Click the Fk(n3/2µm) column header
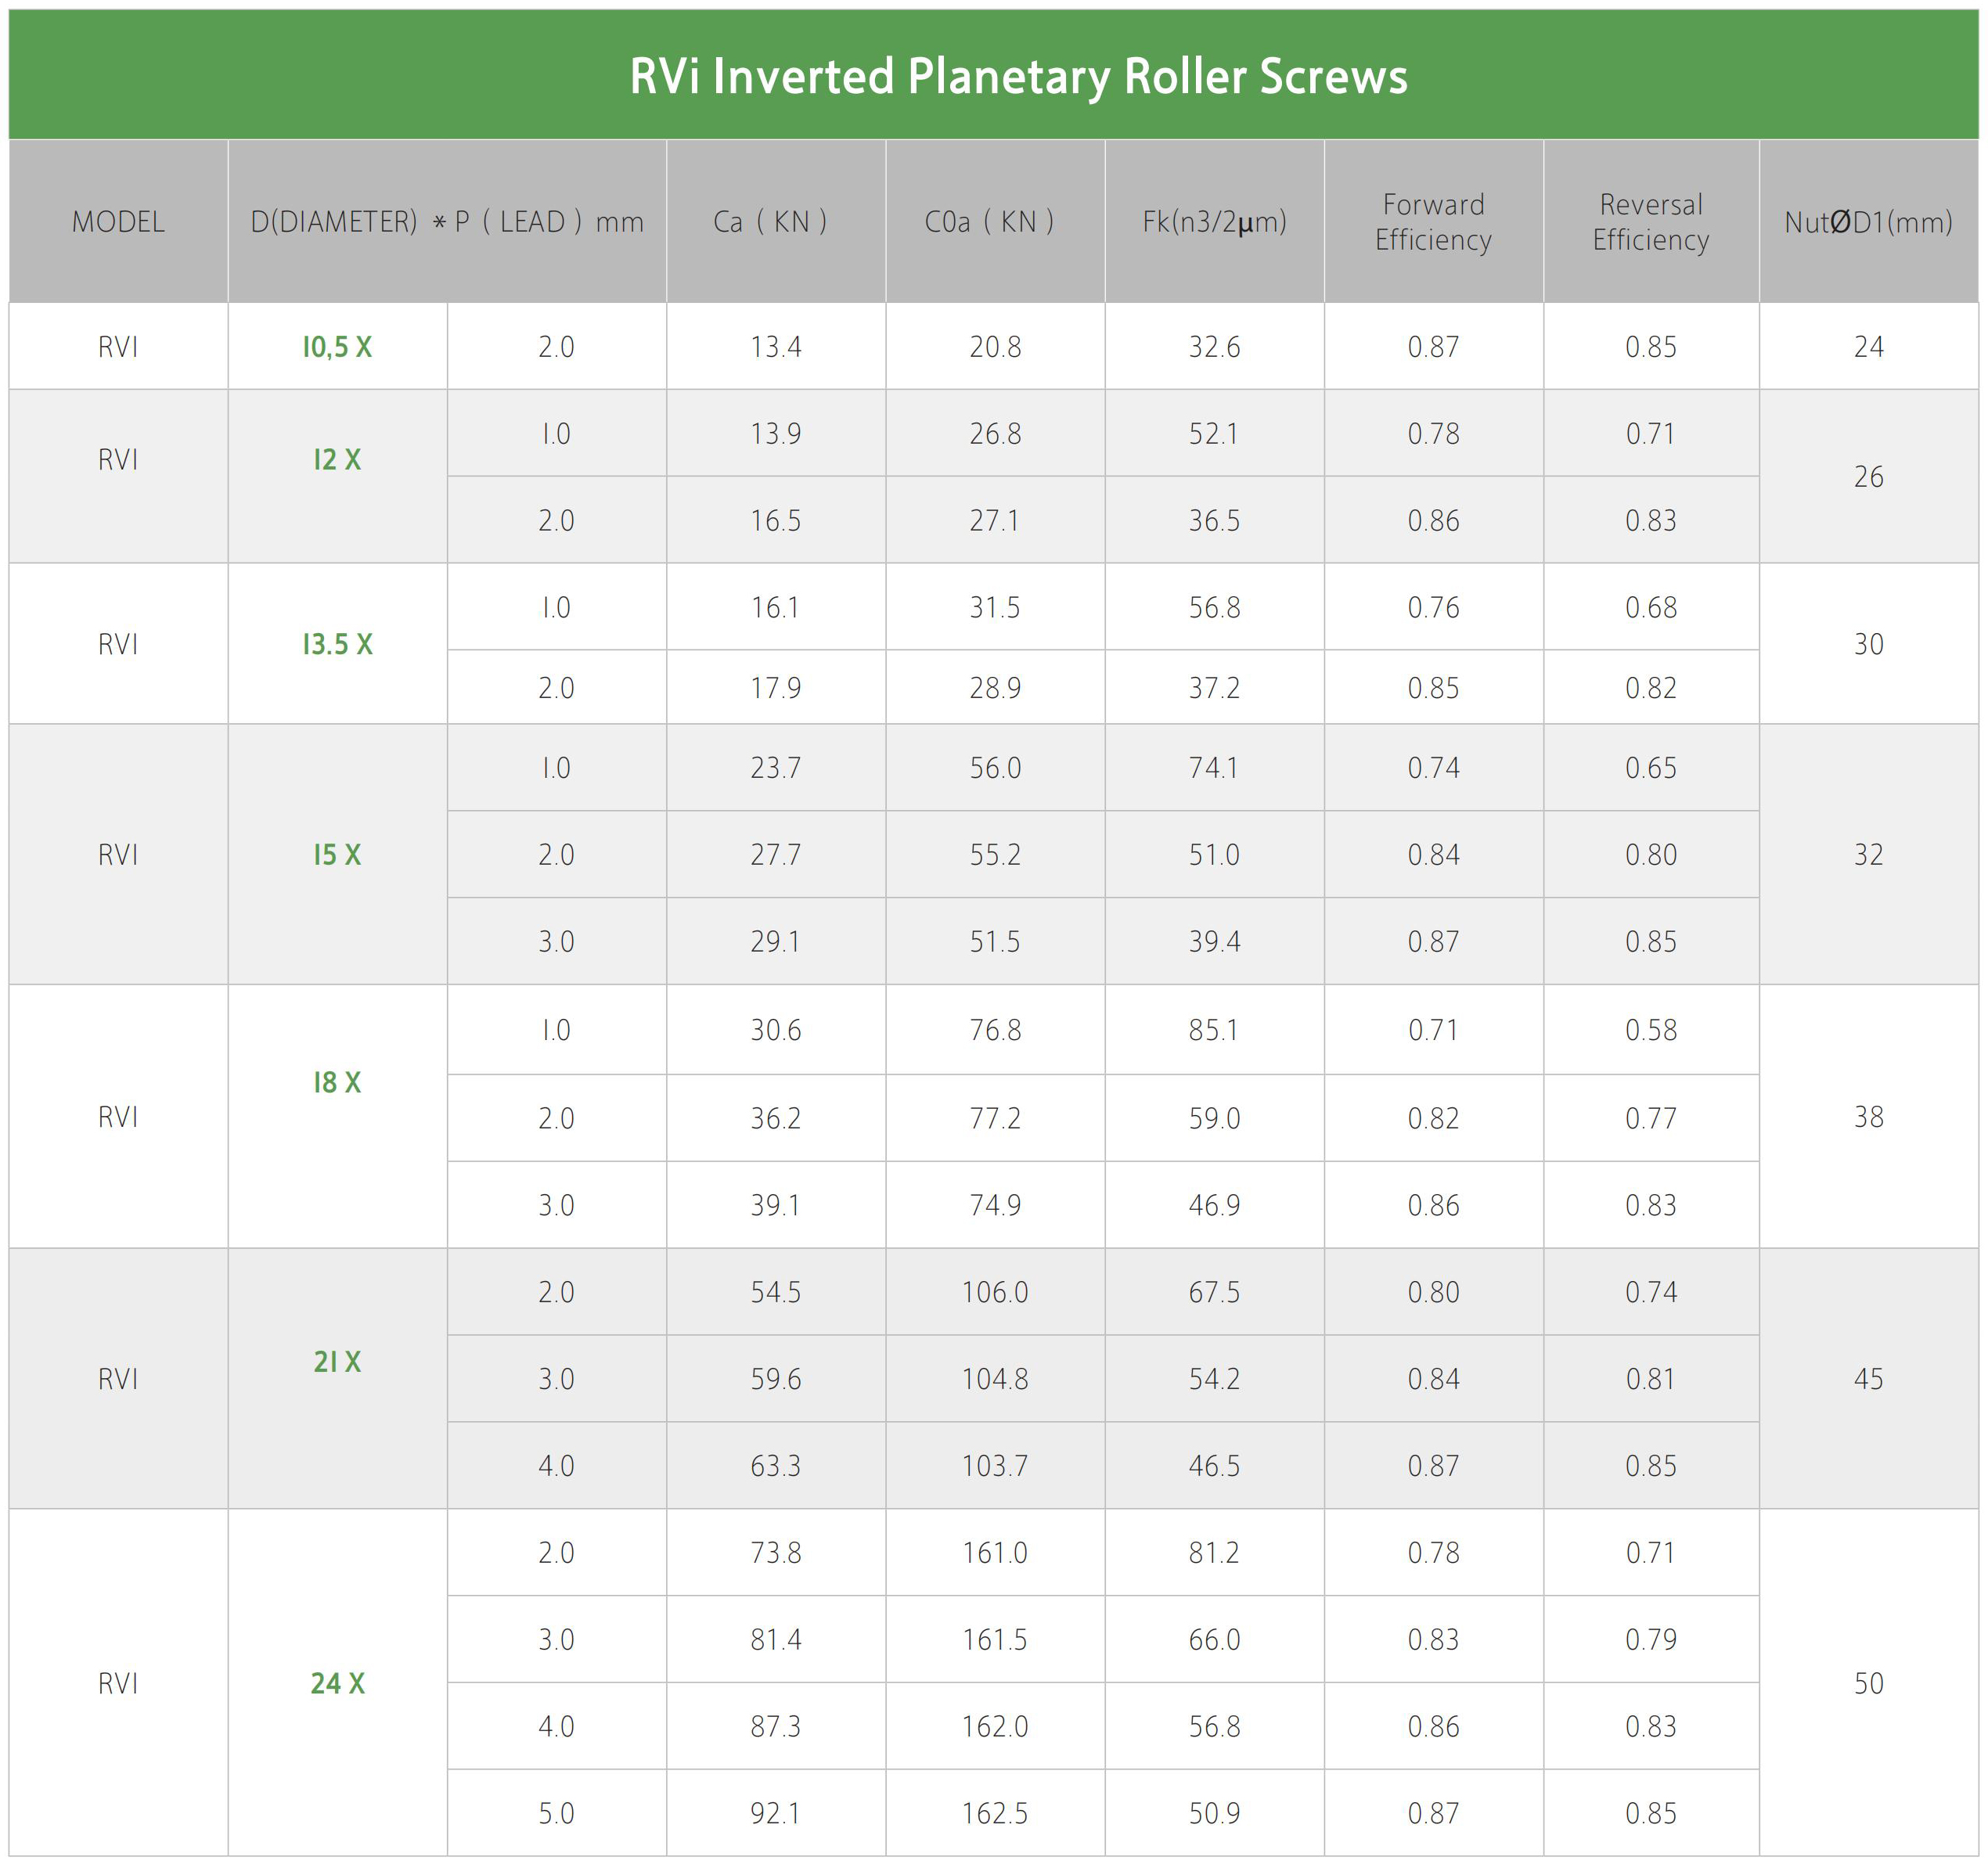 point(1214,221)
